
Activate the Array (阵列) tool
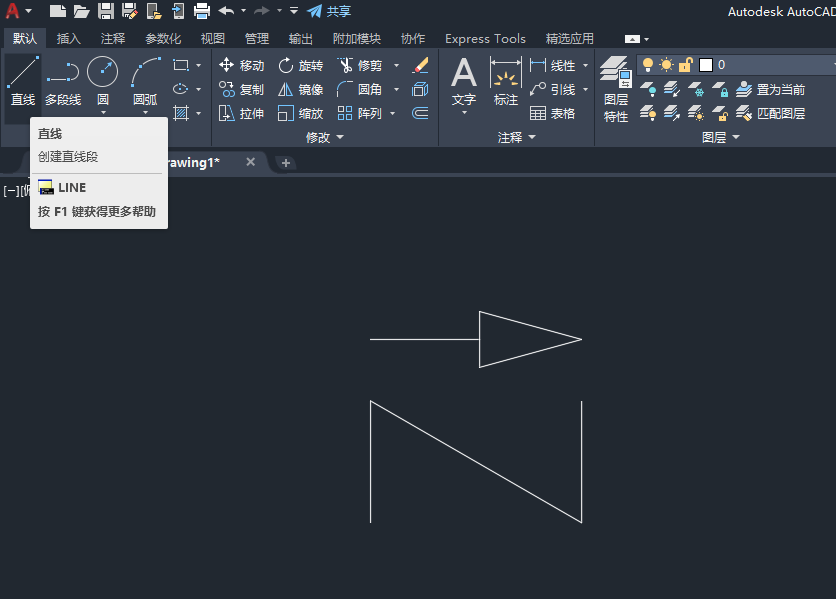pos(360,114)
